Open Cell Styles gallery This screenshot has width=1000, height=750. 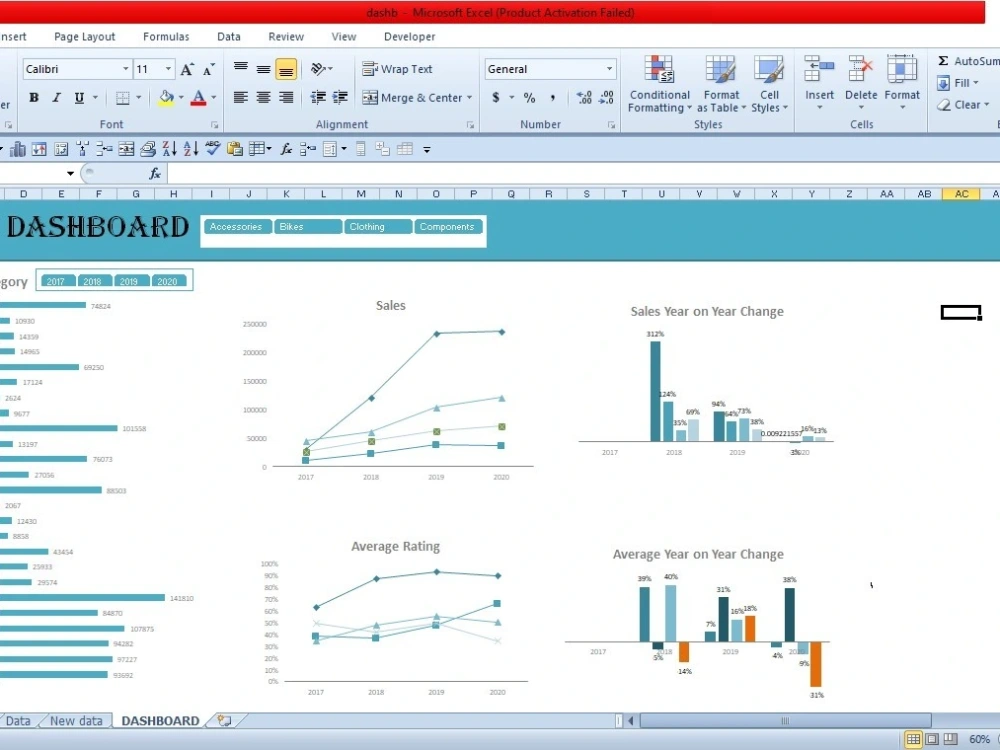769,84
